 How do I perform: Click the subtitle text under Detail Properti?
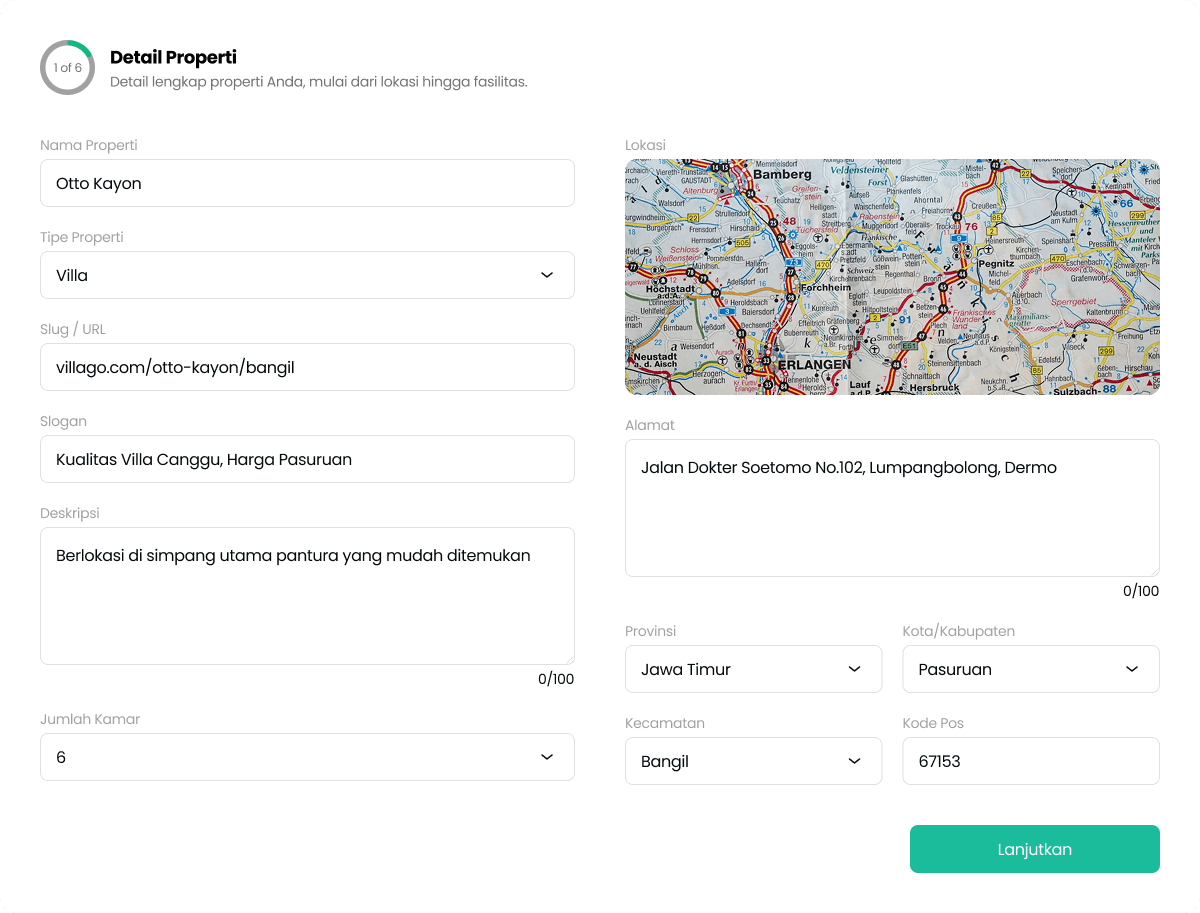[x=318, y=81]
